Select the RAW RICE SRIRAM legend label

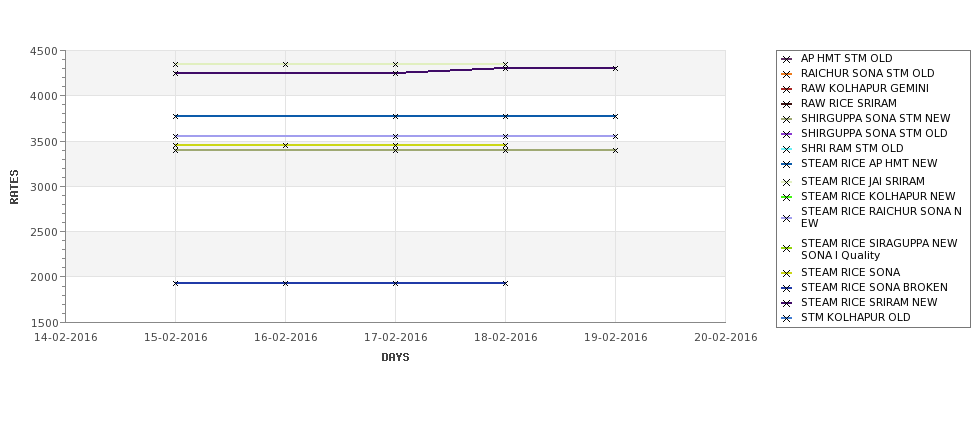pos(849,103)
